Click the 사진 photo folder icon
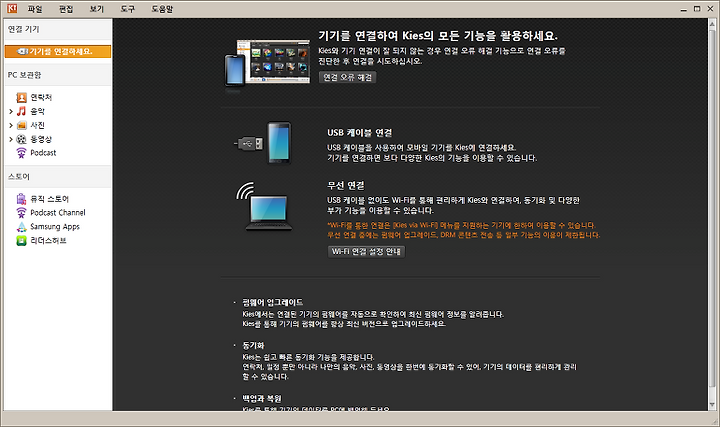The height and width of the screenshot is (427, 720). click(22, 125)
